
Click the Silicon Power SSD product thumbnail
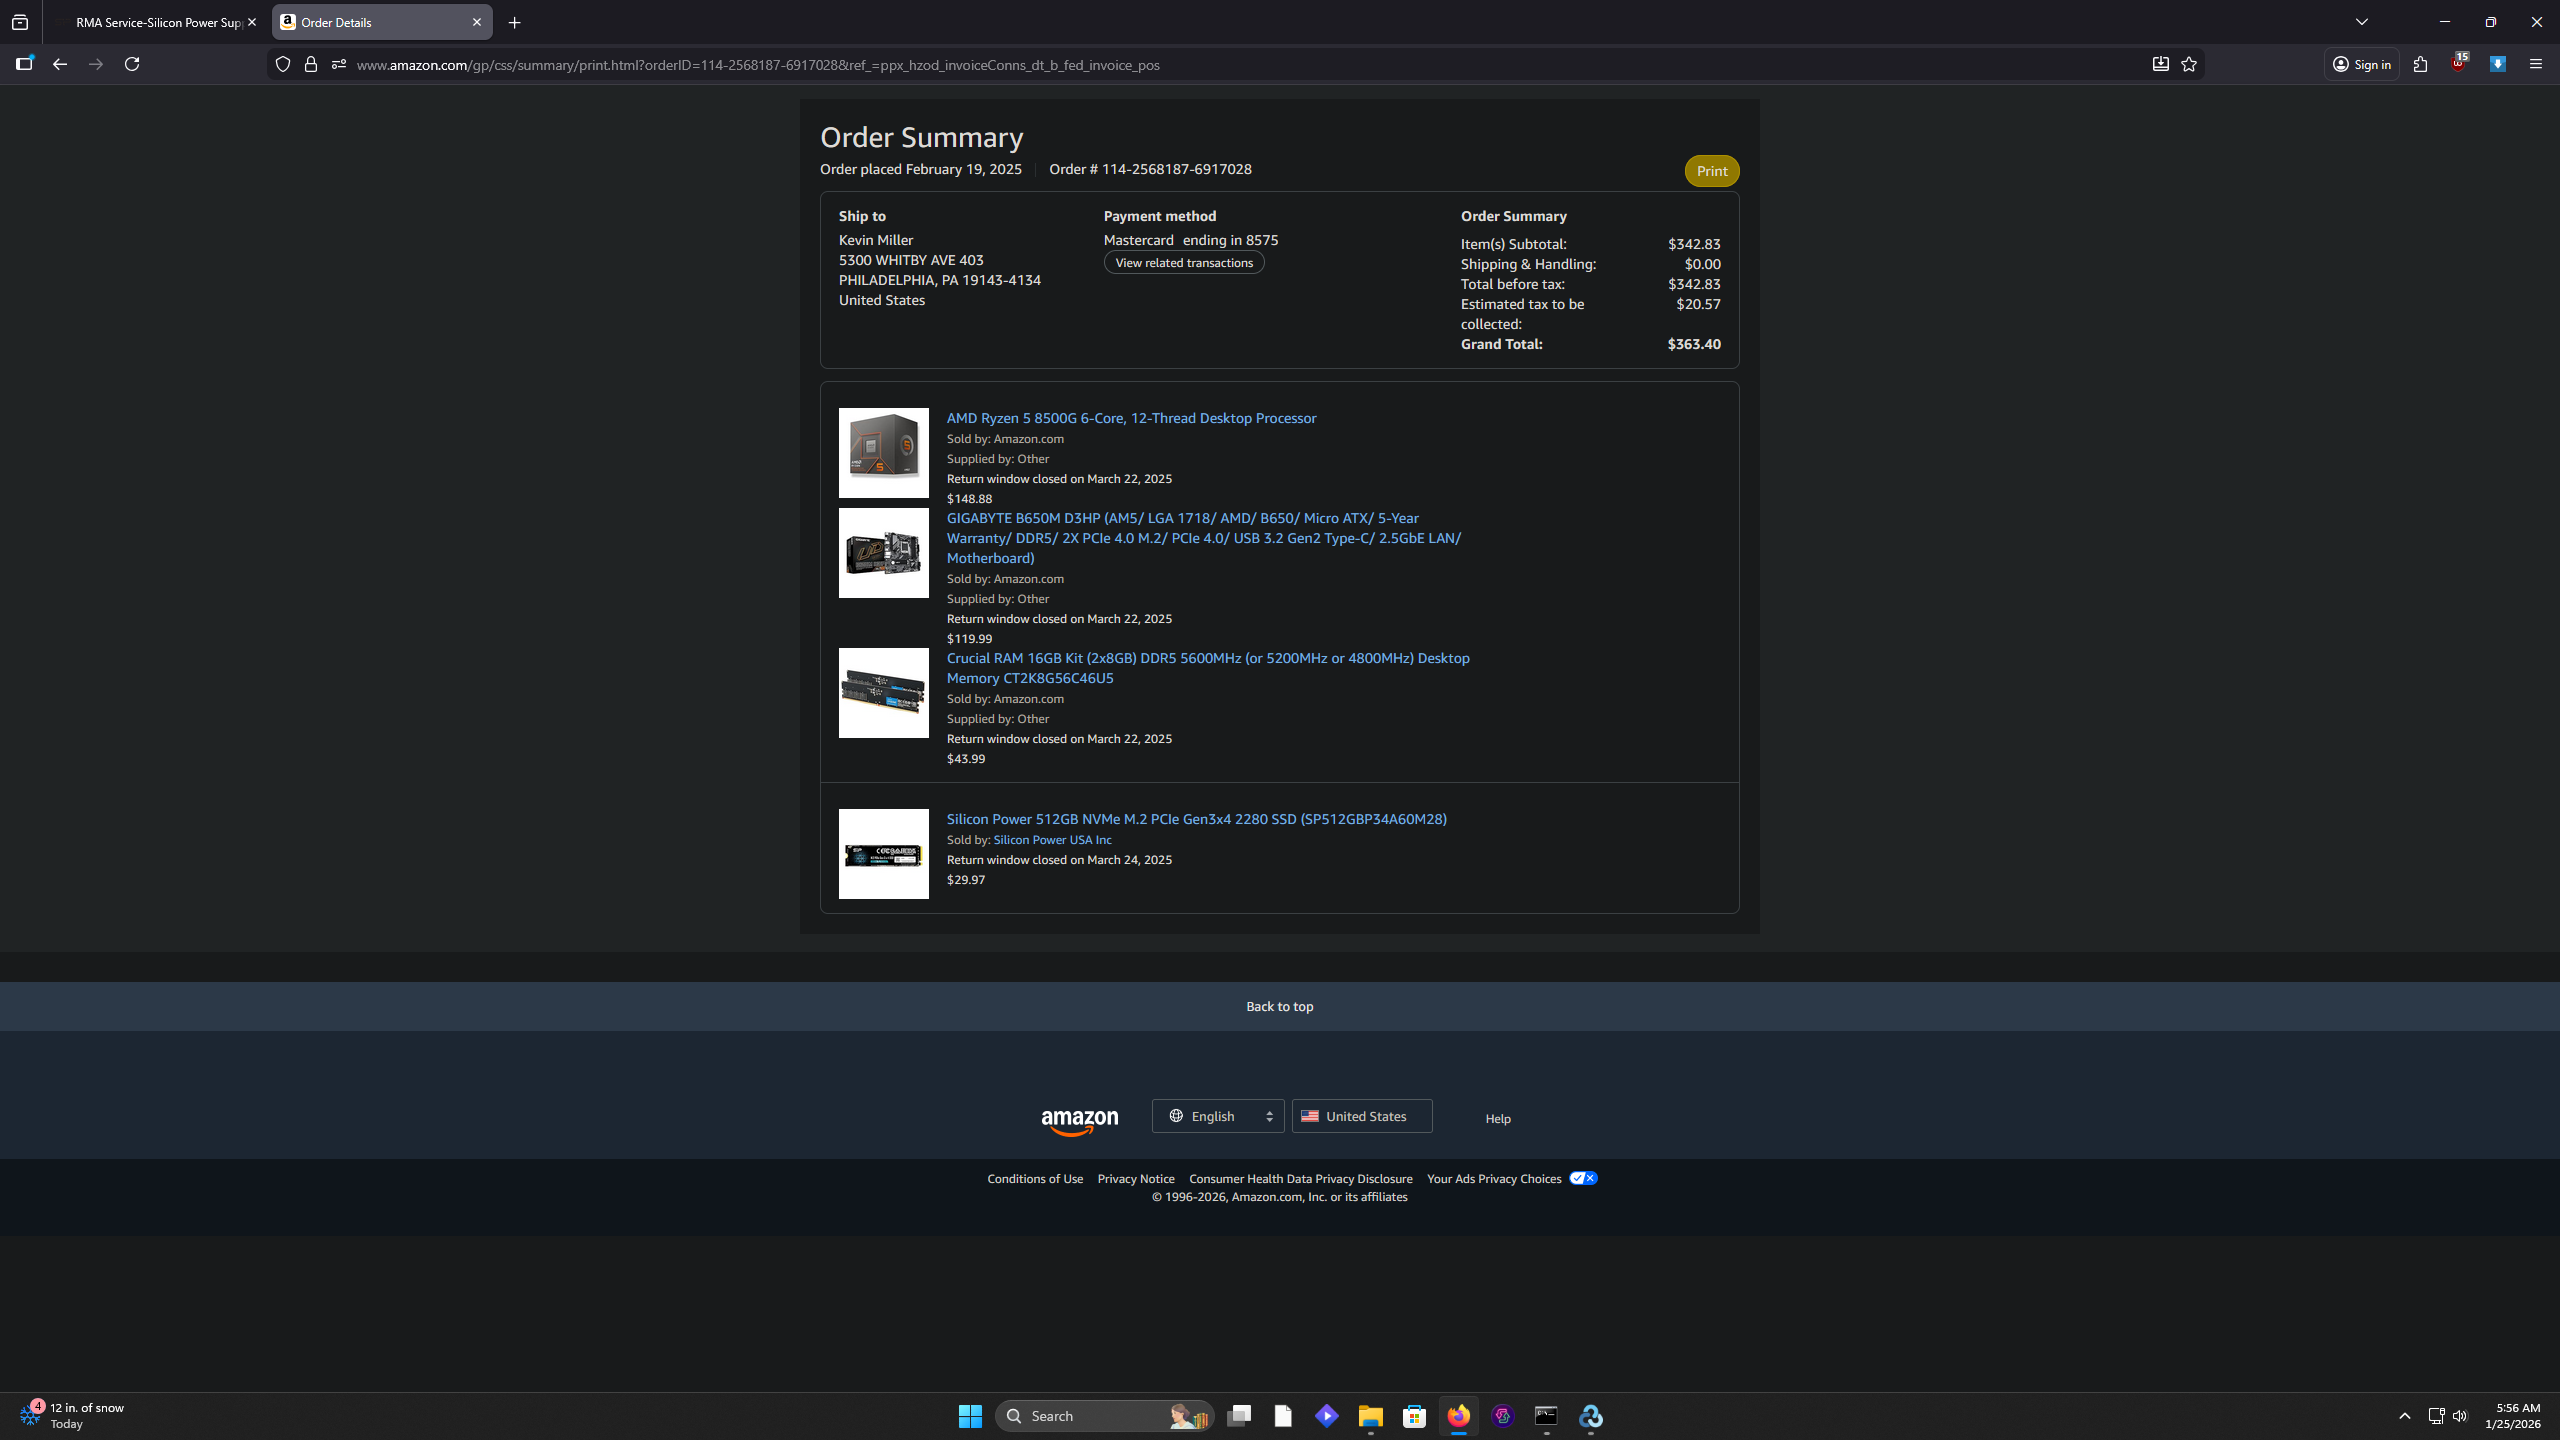[x=883, y=854]
